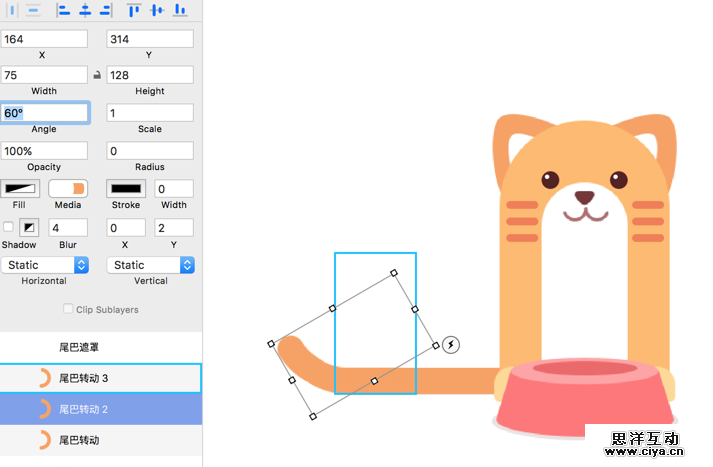713x467 pixels.
Task: Click the Opacity input field
Action: pyautogui.click(x=44, y=151)
